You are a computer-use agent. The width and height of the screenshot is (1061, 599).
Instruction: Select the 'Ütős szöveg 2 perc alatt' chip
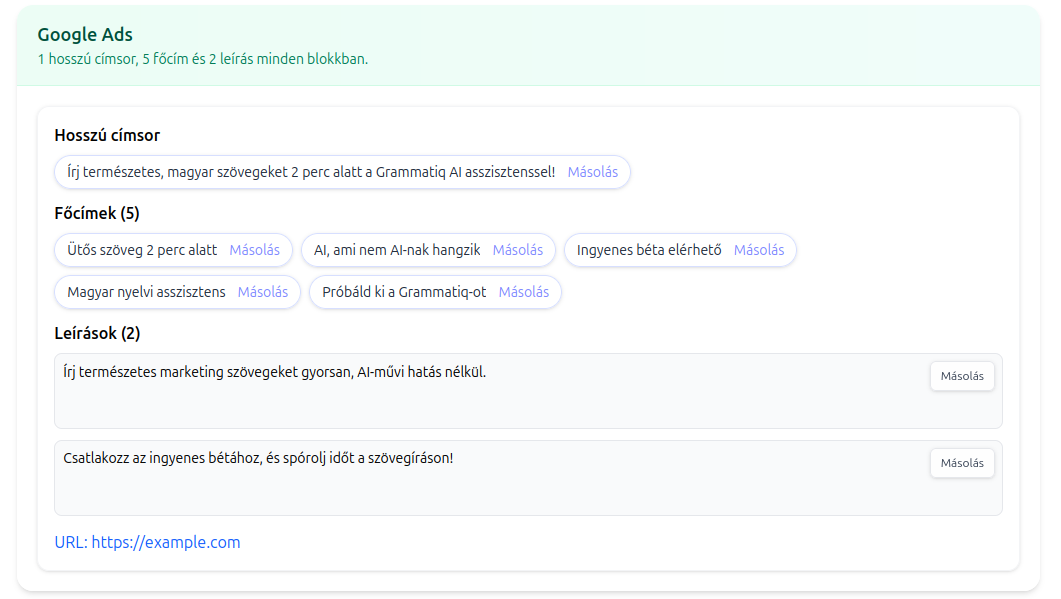pyautogui.click(x=143, y=250)
